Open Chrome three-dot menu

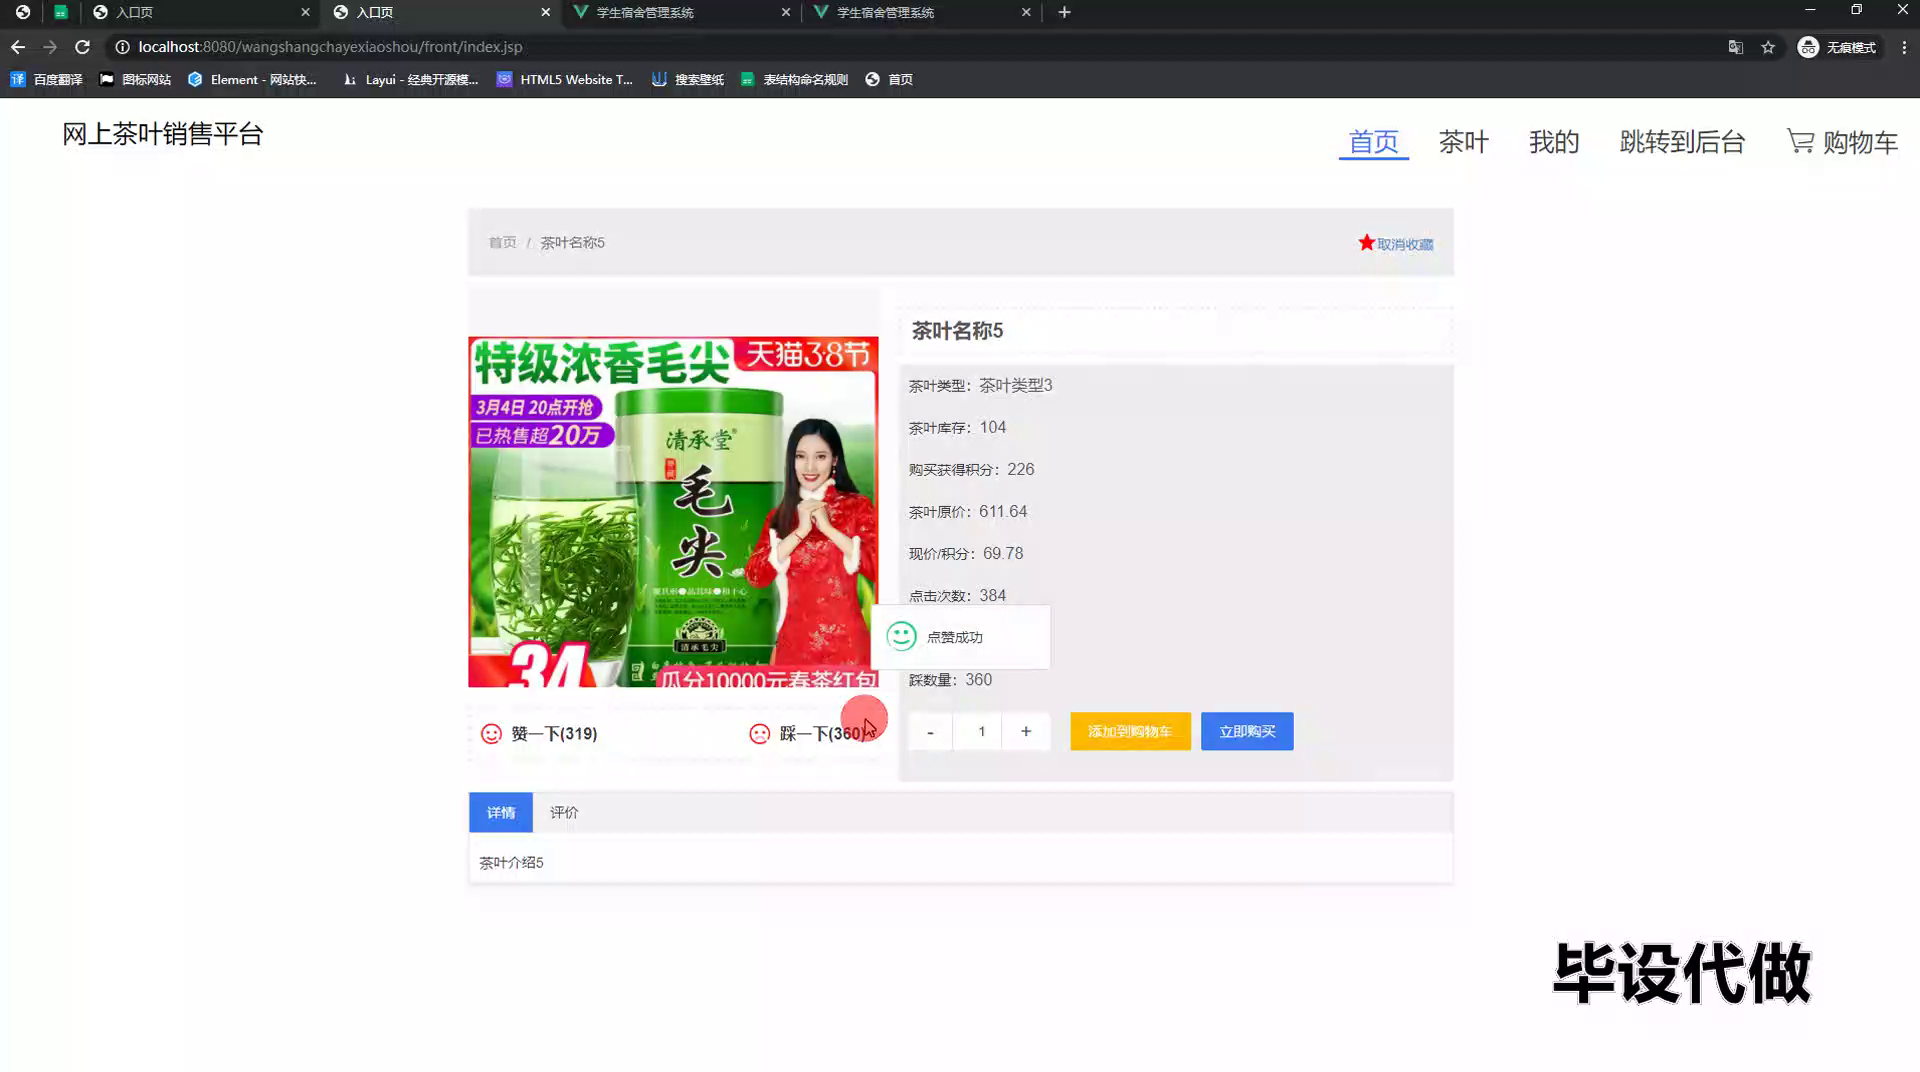tap(1904, 47)
